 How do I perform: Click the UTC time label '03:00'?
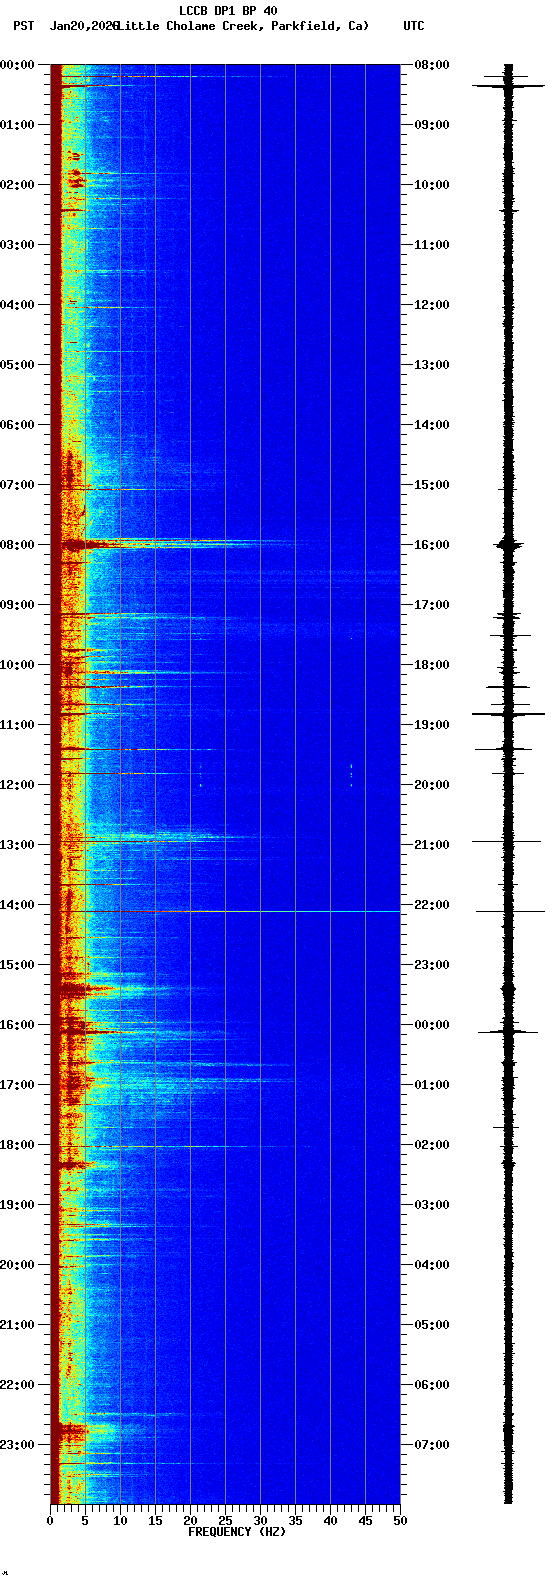432,1205
